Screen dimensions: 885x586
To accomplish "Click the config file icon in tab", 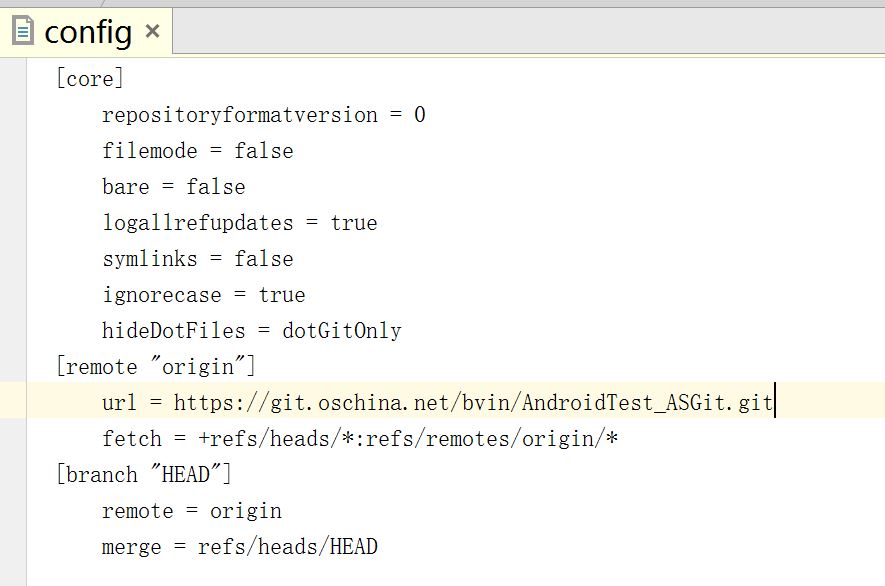I will (23, 31).
